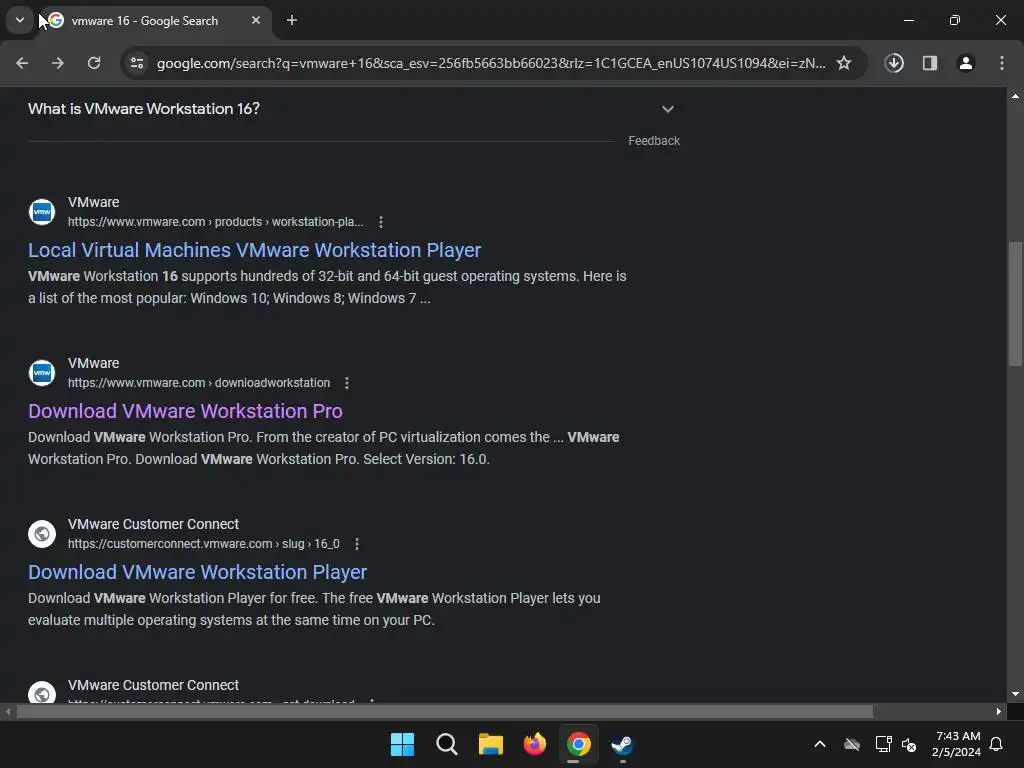Open the Windows Start menu
1024x768 pixels.
pyautogui.click(x=402, y=744)
